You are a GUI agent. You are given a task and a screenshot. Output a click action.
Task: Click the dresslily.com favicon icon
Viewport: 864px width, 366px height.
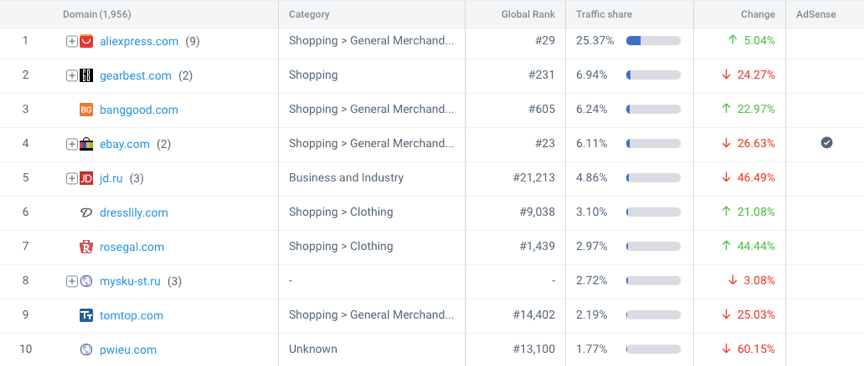click(x=86, y=213)
